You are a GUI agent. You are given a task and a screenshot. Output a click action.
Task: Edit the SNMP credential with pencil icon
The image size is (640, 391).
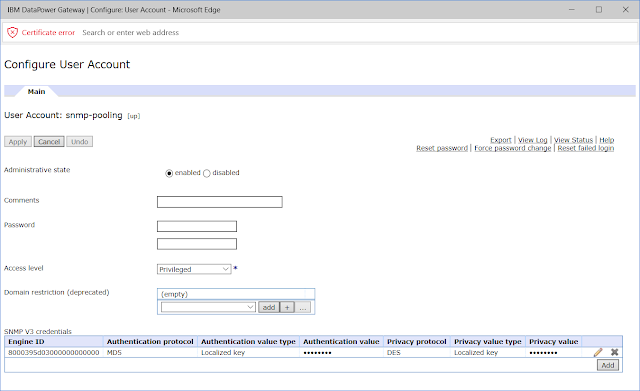tap(598, 352)
